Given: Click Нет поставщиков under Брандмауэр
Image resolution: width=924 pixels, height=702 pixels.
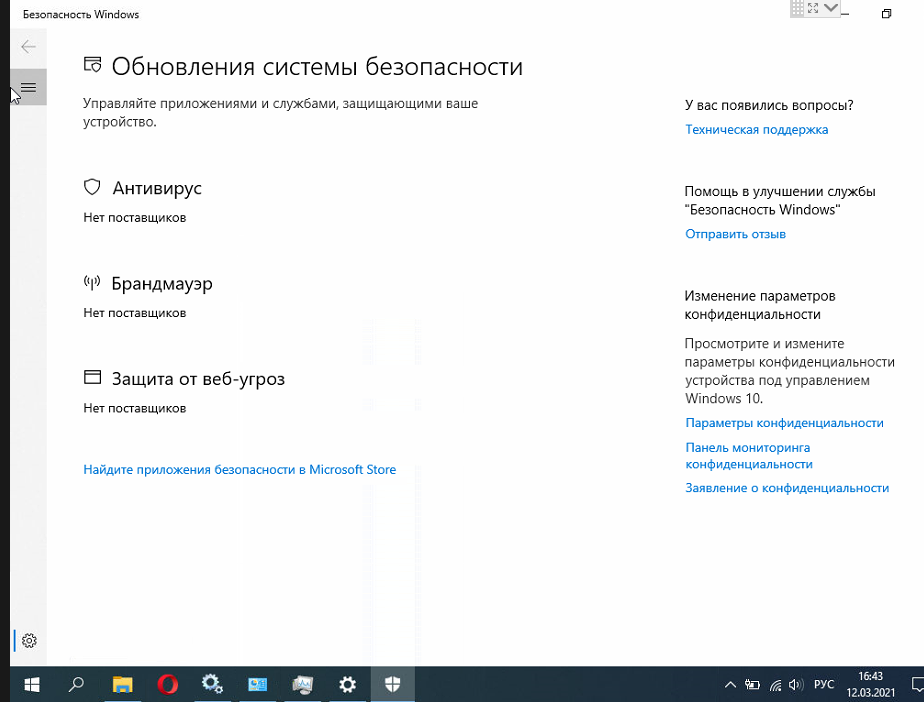Looking at the screenshot, I should coord(134,313).
